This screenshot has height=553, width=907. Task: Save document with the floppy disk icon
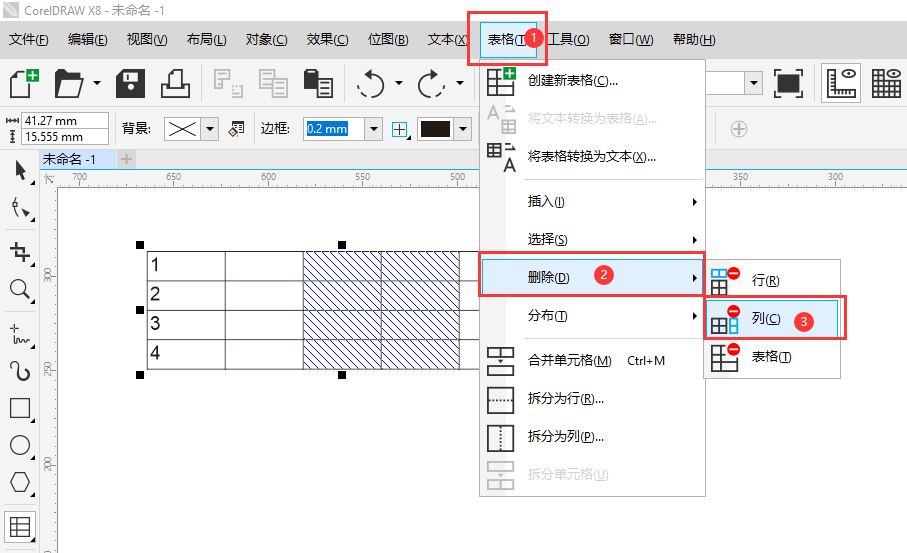point(130,83)
